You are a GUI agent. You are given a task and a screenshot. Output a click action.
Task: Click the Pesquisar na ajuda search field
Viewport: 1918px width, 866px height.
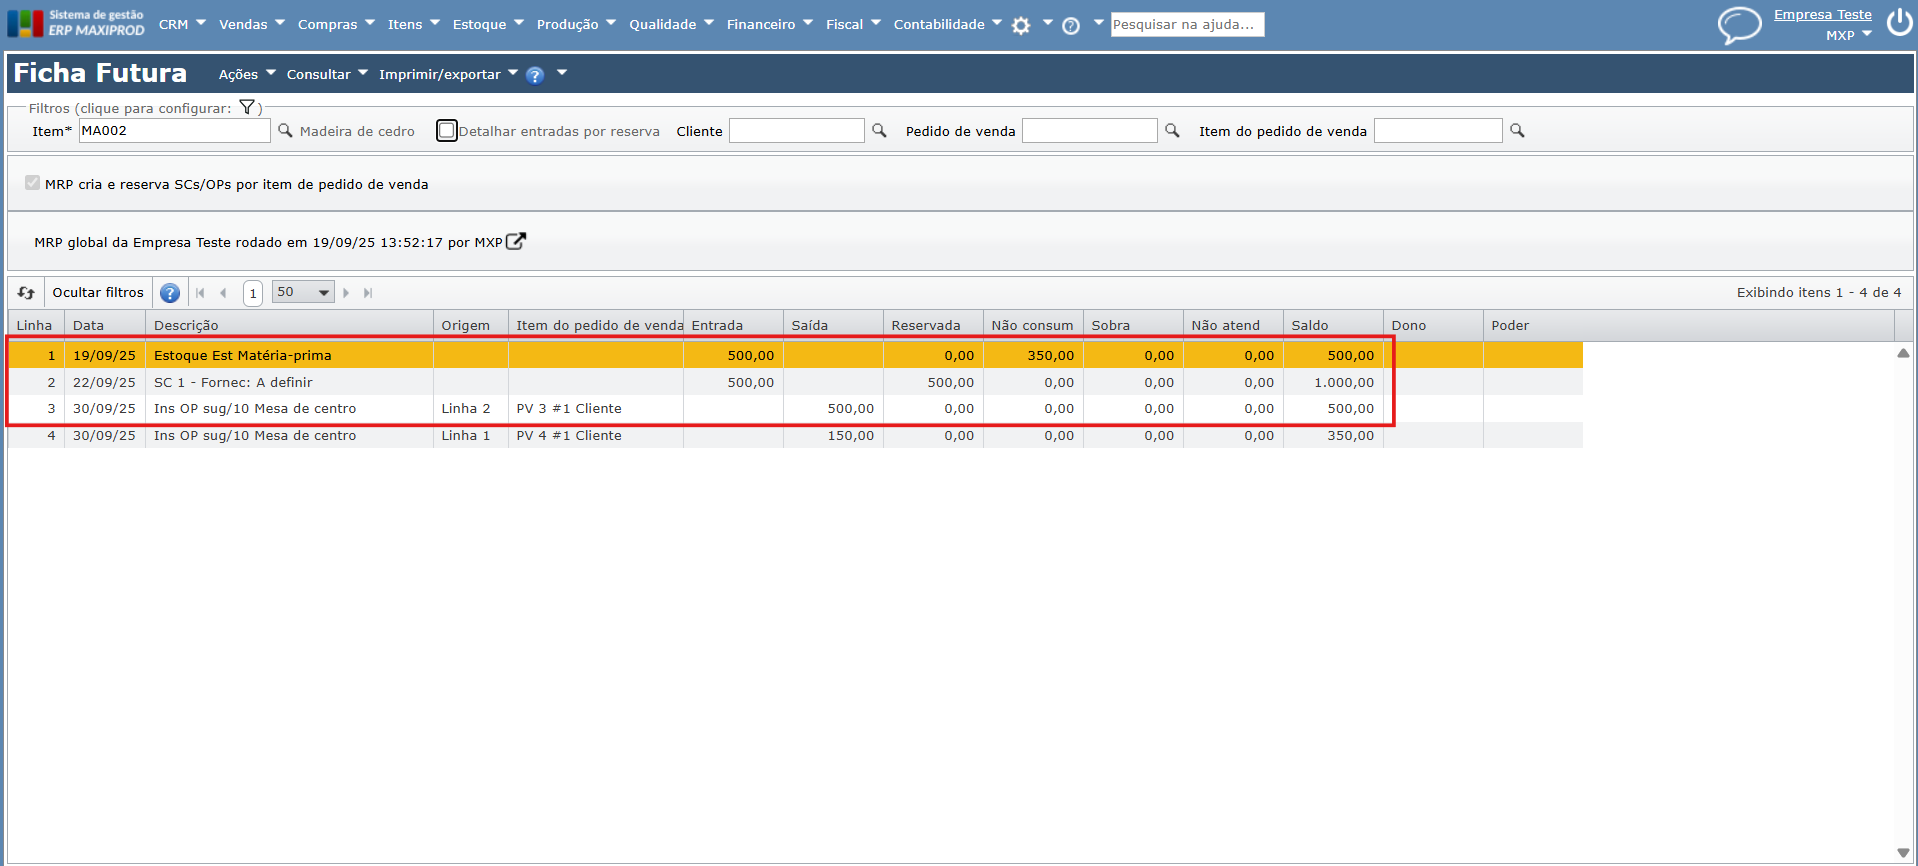point(1186,25)
